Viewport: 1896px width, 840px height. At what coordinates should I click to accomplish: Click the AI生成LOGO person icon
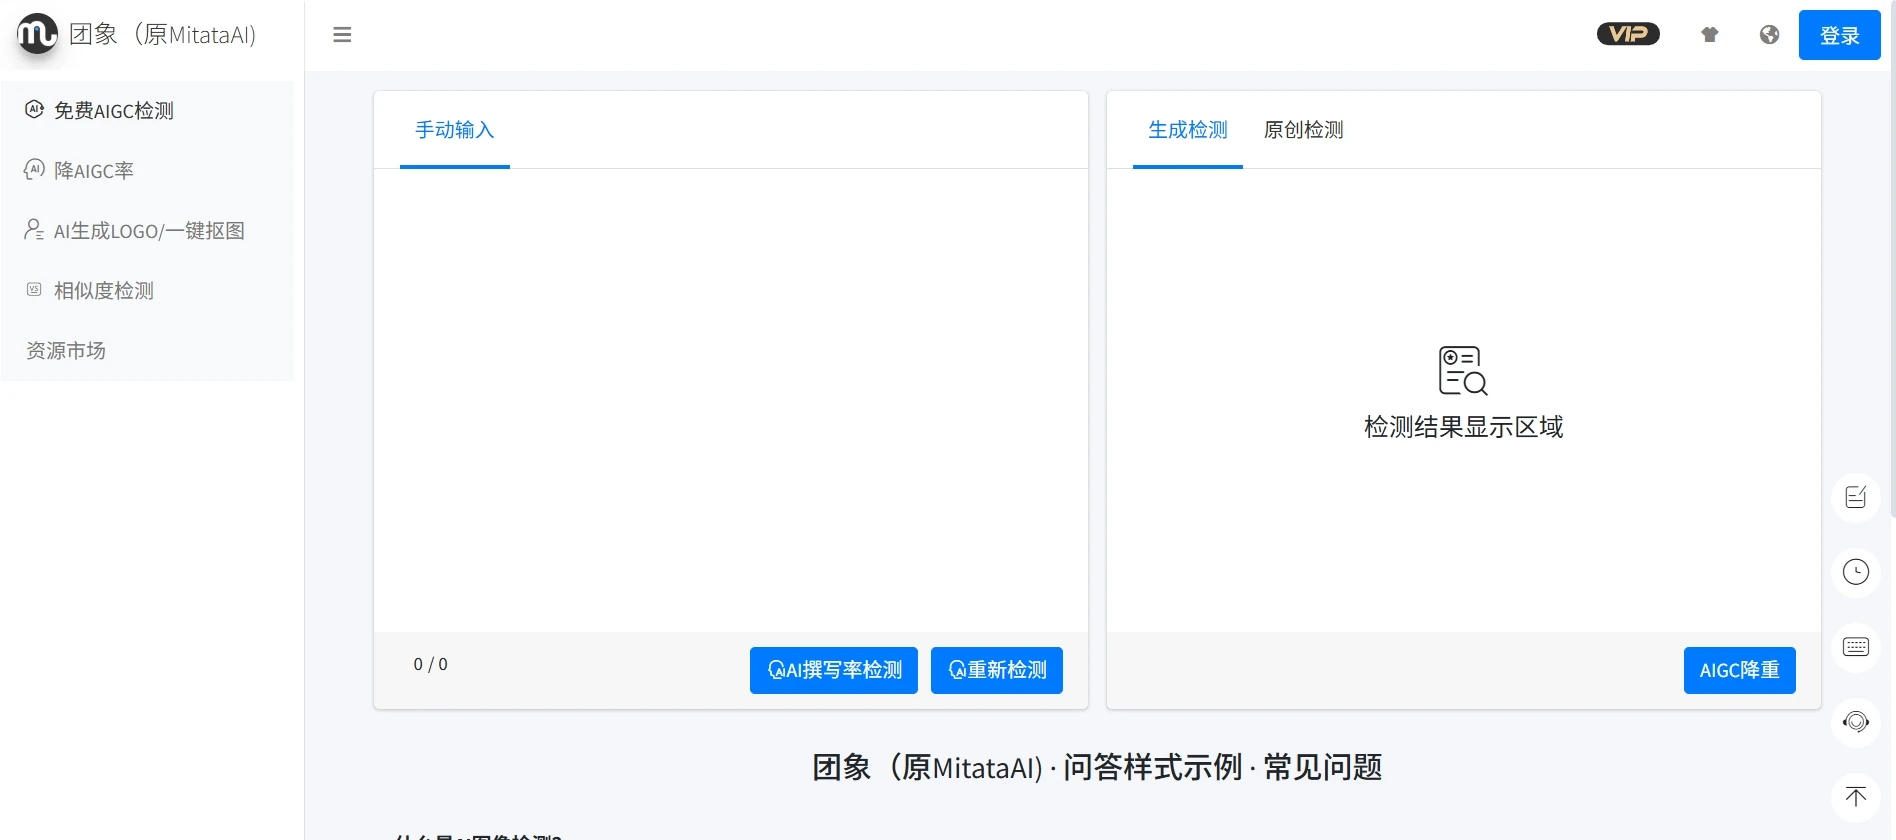[34, 229]
